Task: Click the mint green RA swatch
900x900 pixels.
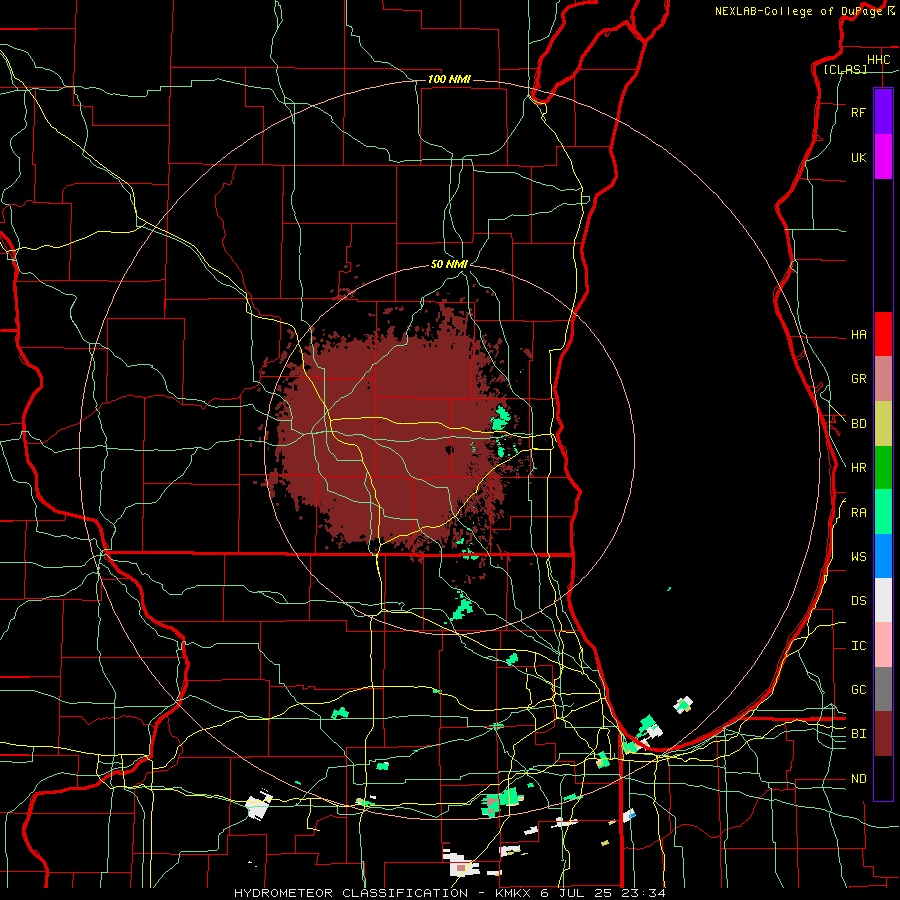Action: (883, 512)
